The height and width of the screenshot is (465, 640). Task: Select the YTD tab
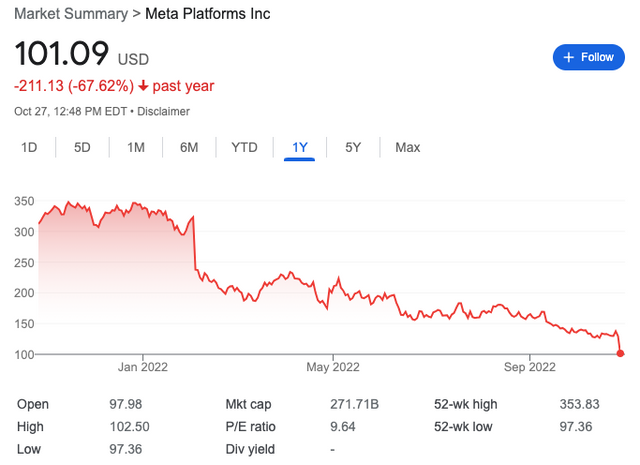(x=244, y=148)
